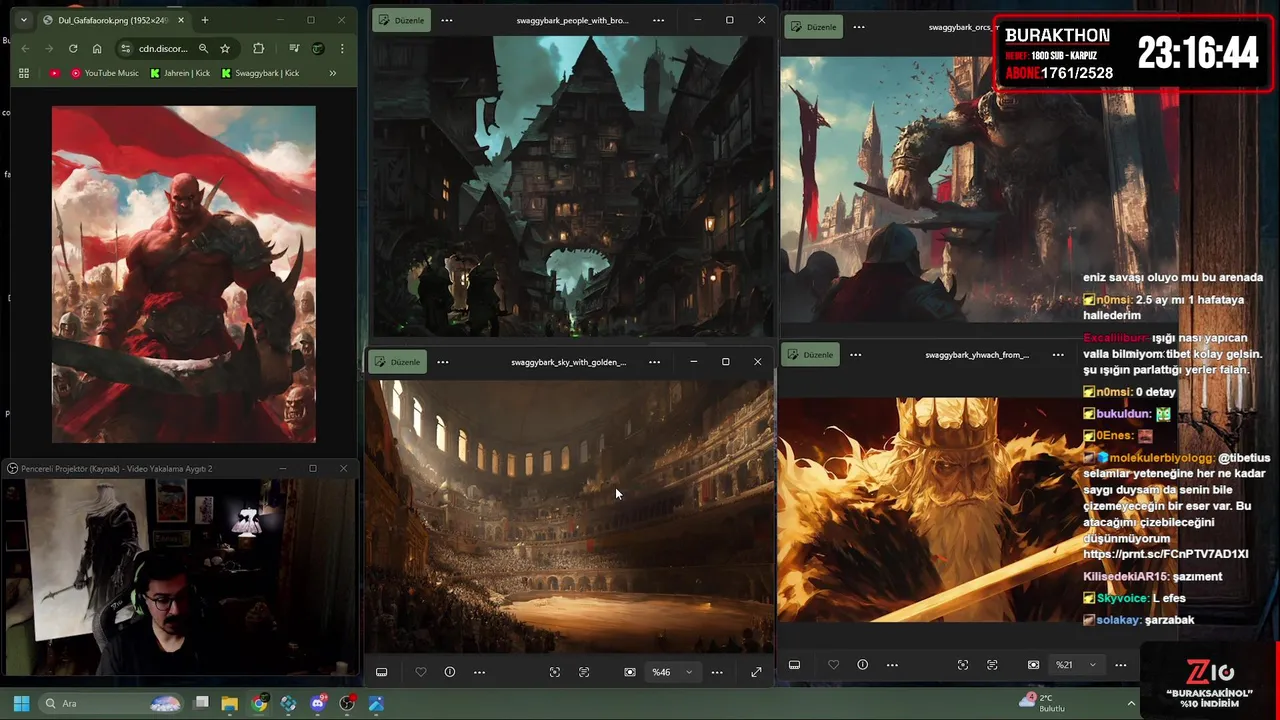Open the Chrome three-dot menu

click(342, 48)
